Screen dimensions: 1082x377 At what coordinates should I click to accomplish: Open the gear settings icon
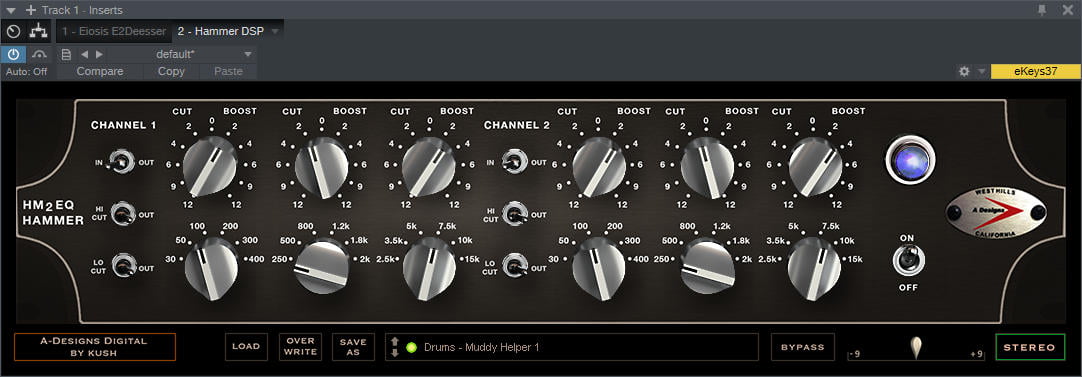(965, 71)
